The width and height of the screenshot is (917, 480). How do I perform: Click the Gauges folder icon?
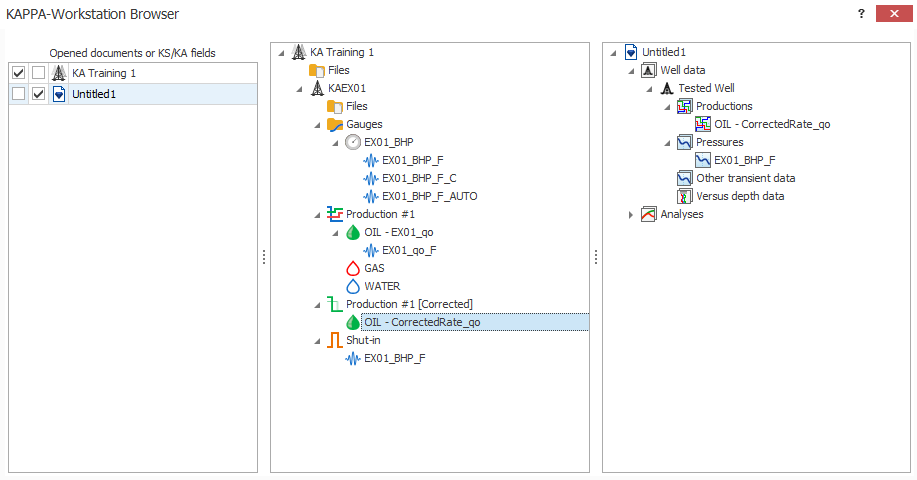click(x=335, y=124)
